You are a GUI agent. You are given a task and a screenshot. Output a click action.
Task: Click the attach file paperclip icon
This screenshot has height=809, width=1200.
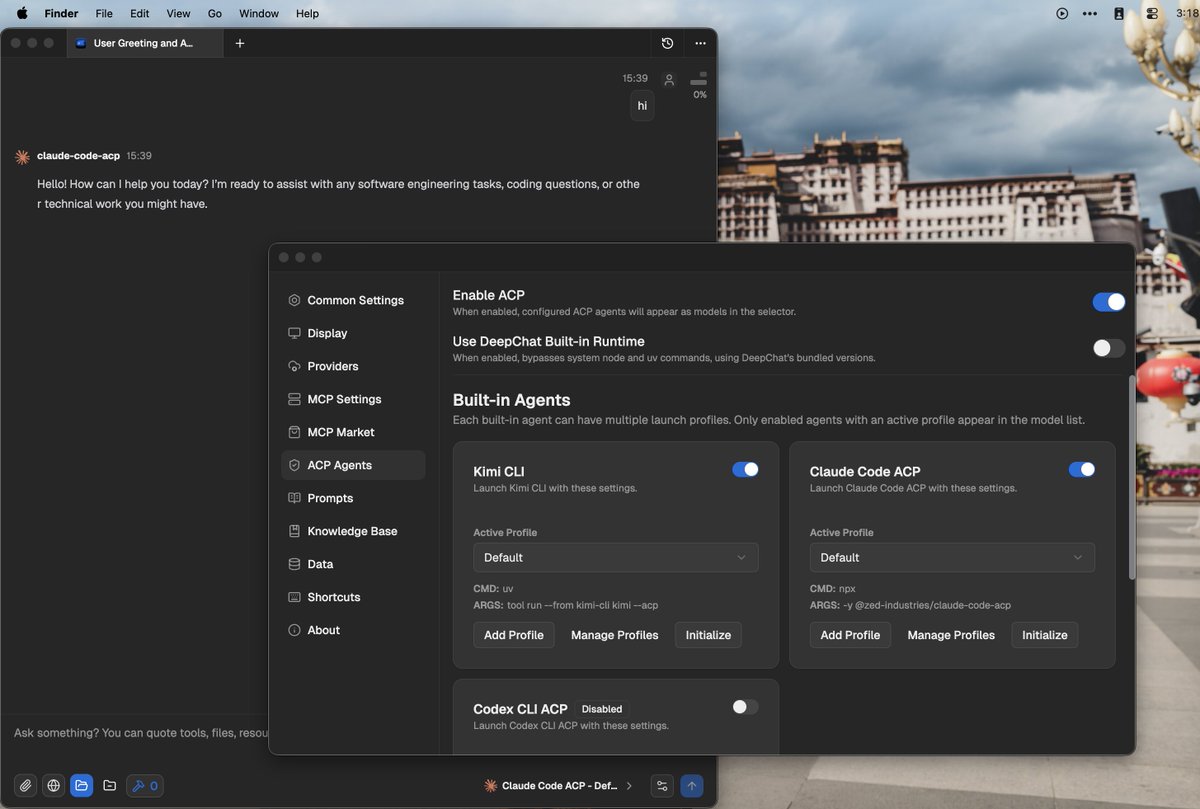(26, 786)
